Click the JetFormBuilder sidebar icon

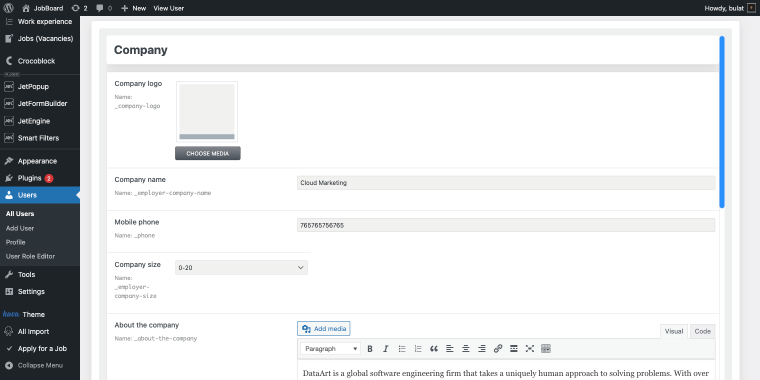[9, 104]
